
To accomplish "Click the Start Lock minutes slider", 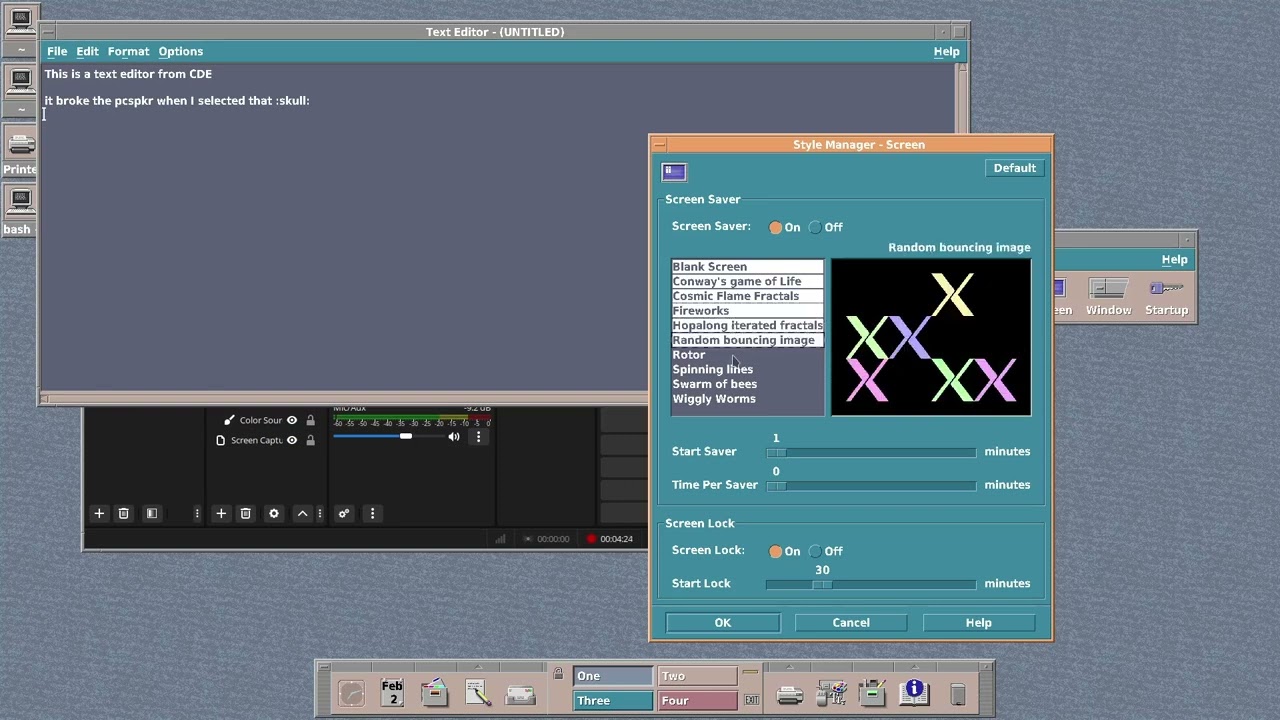I will click(871, 584).
